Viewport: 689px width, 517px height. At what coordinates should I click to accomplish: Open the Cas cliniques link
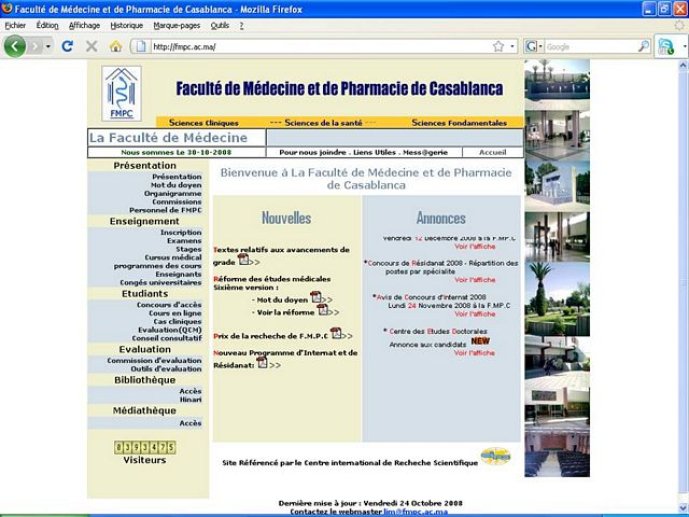pyautogui.click(x=177, y=321)
